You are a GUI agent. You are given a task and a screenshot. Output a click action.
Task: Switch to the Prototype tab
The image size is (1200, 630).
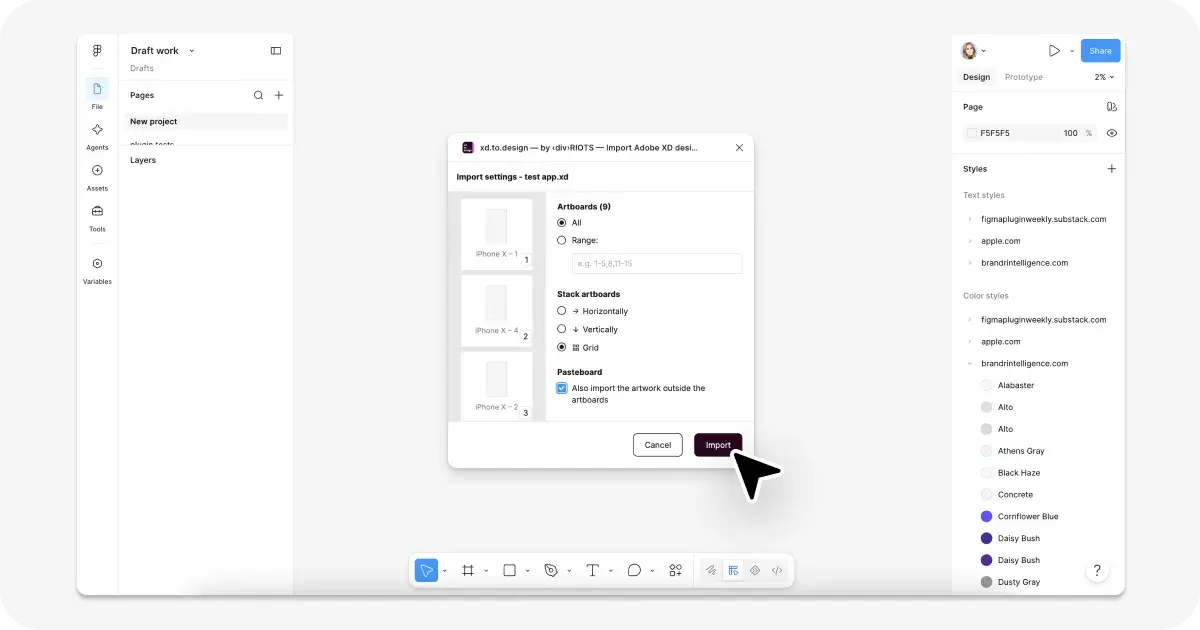pos(1023,77)
